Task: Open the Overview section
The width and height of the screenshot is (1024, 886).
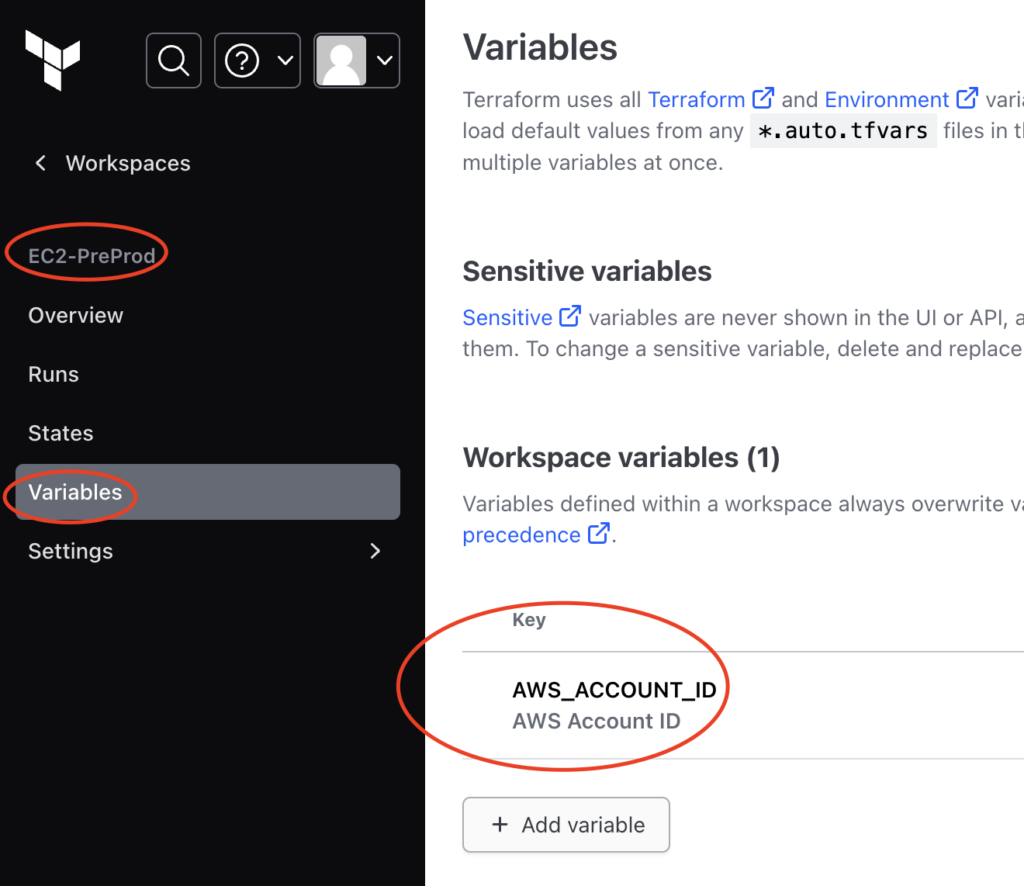Action: [76, 315]
